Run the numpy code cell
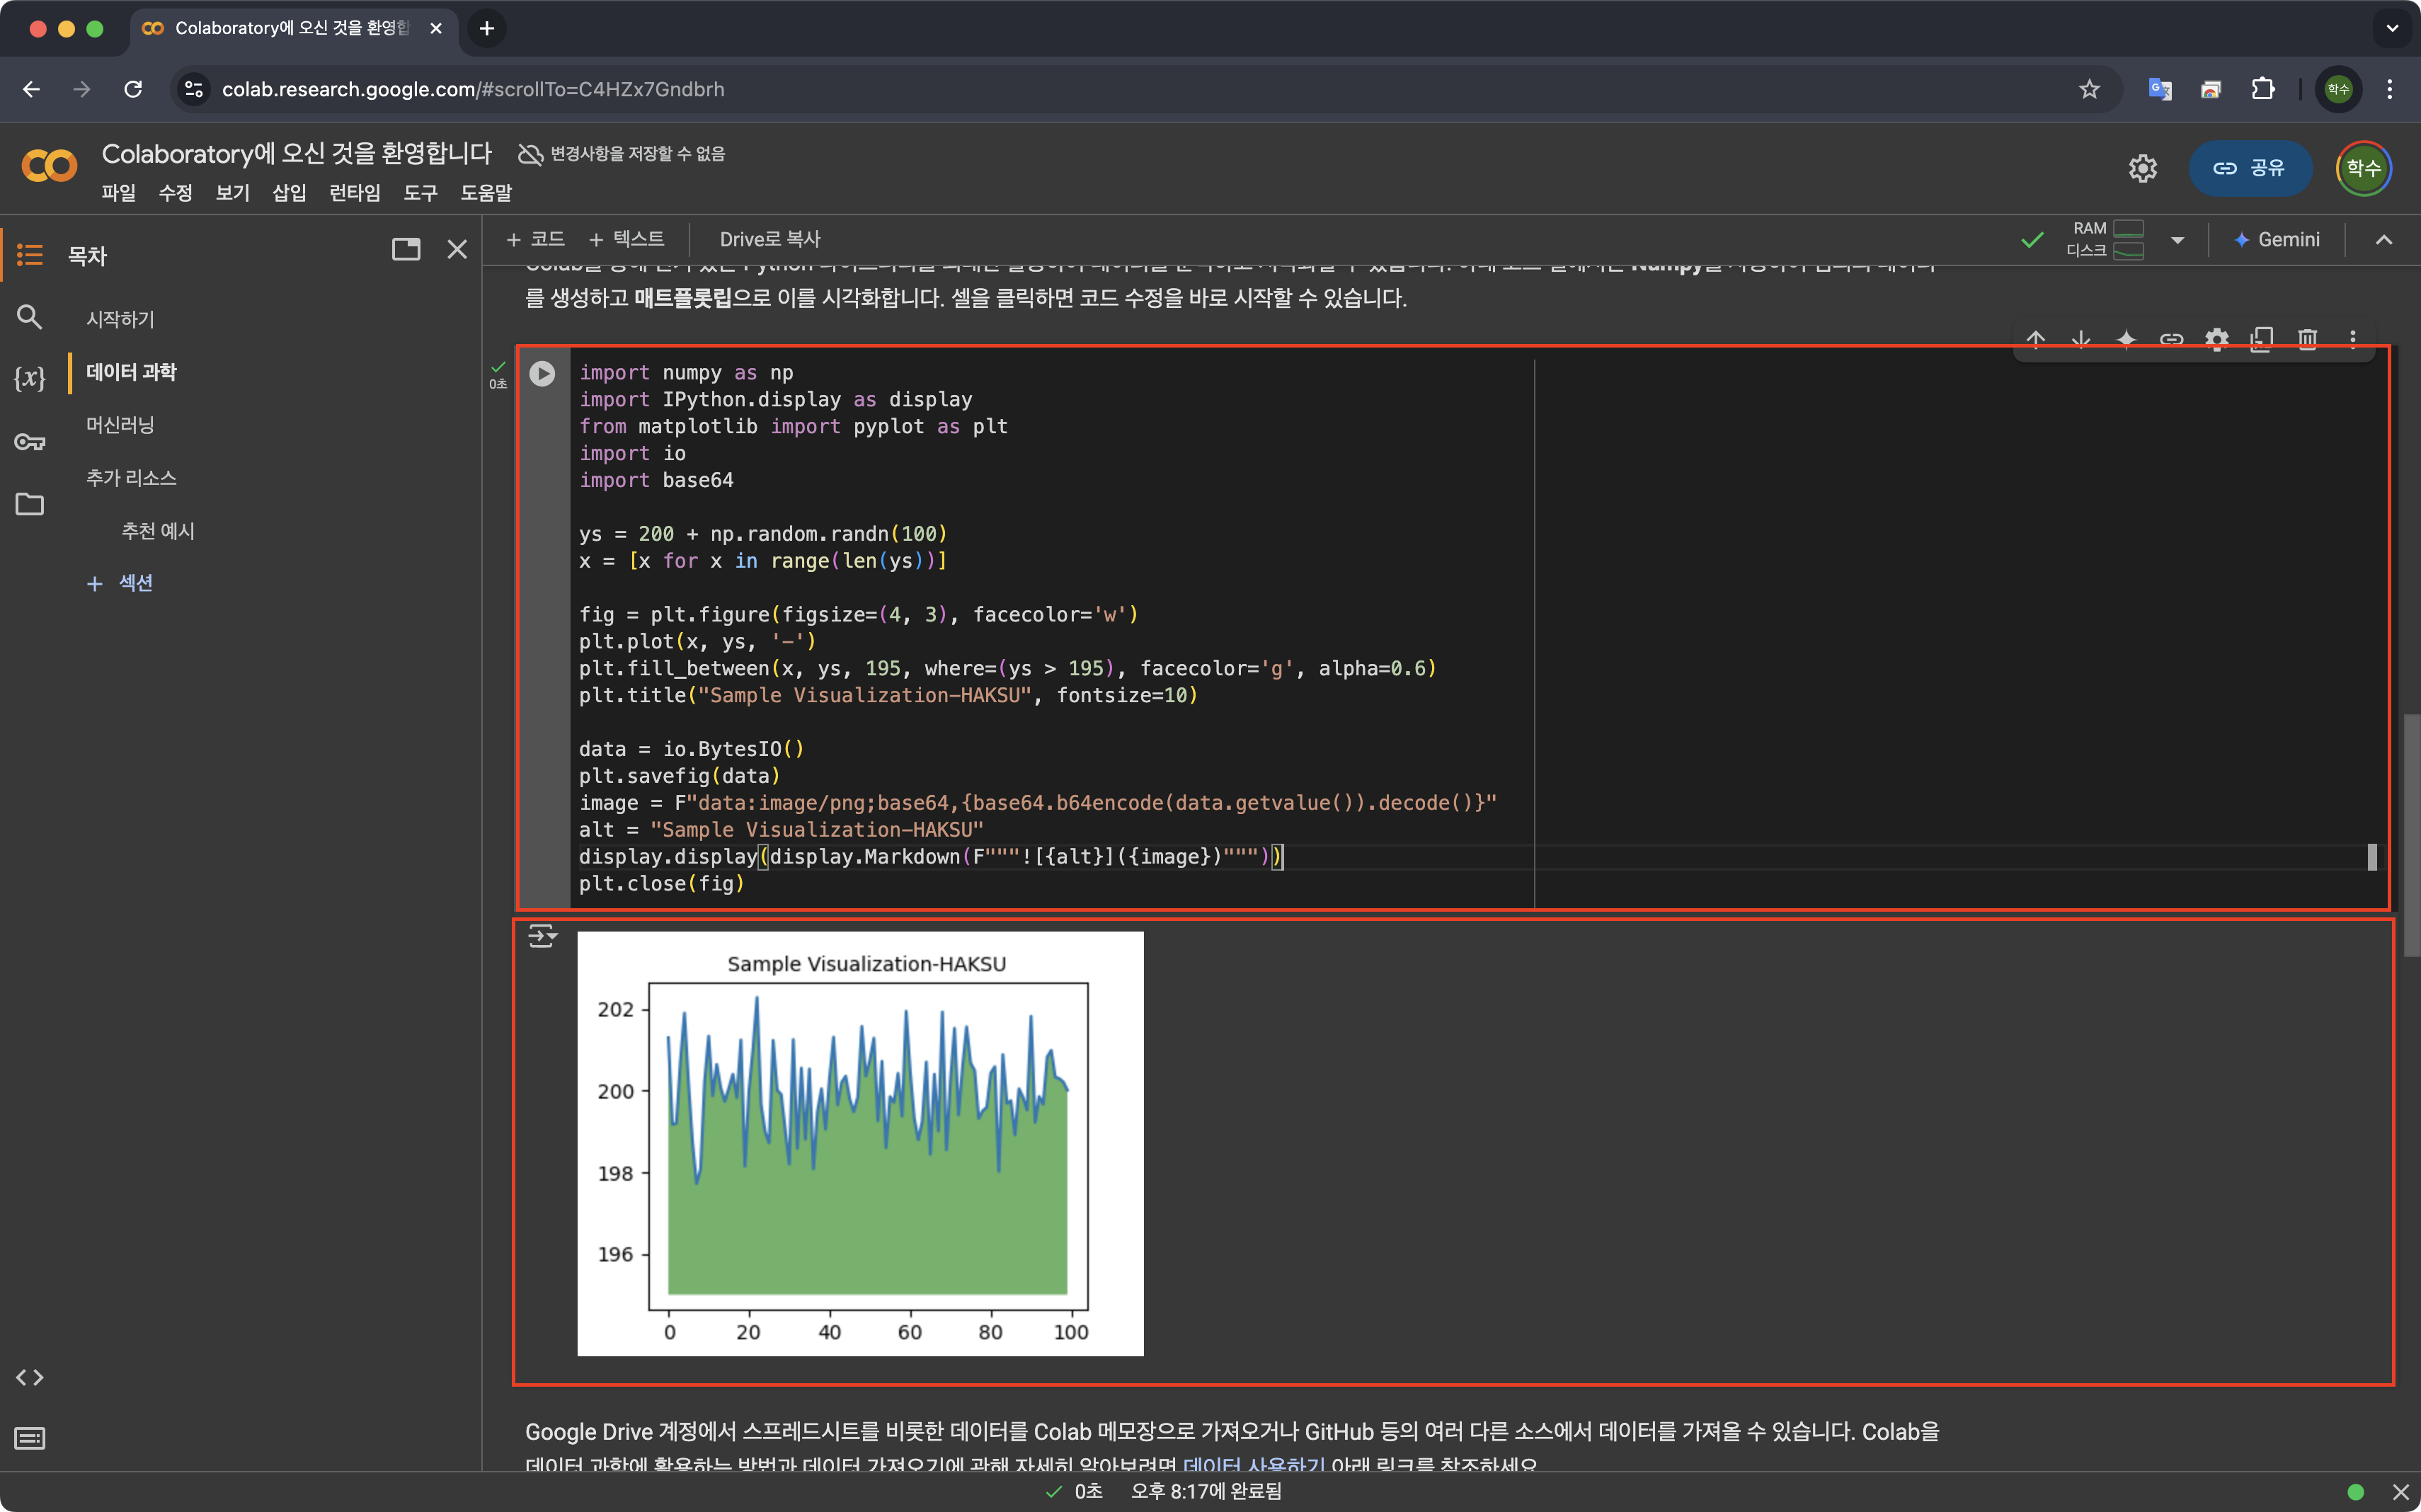This screenshot has height=1512, width=2421. 542,373
